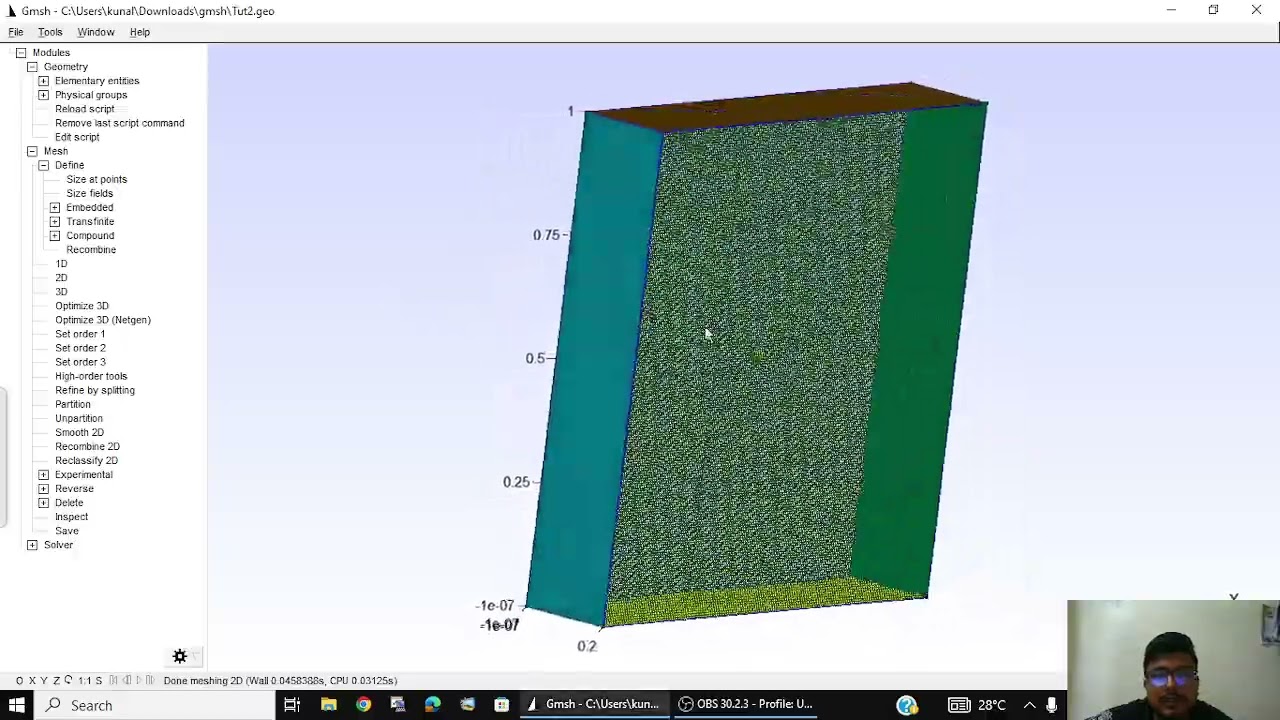The image size is (1280, 720).
Task: Expand Elementary entities node
Action: [x=43, y=81]
